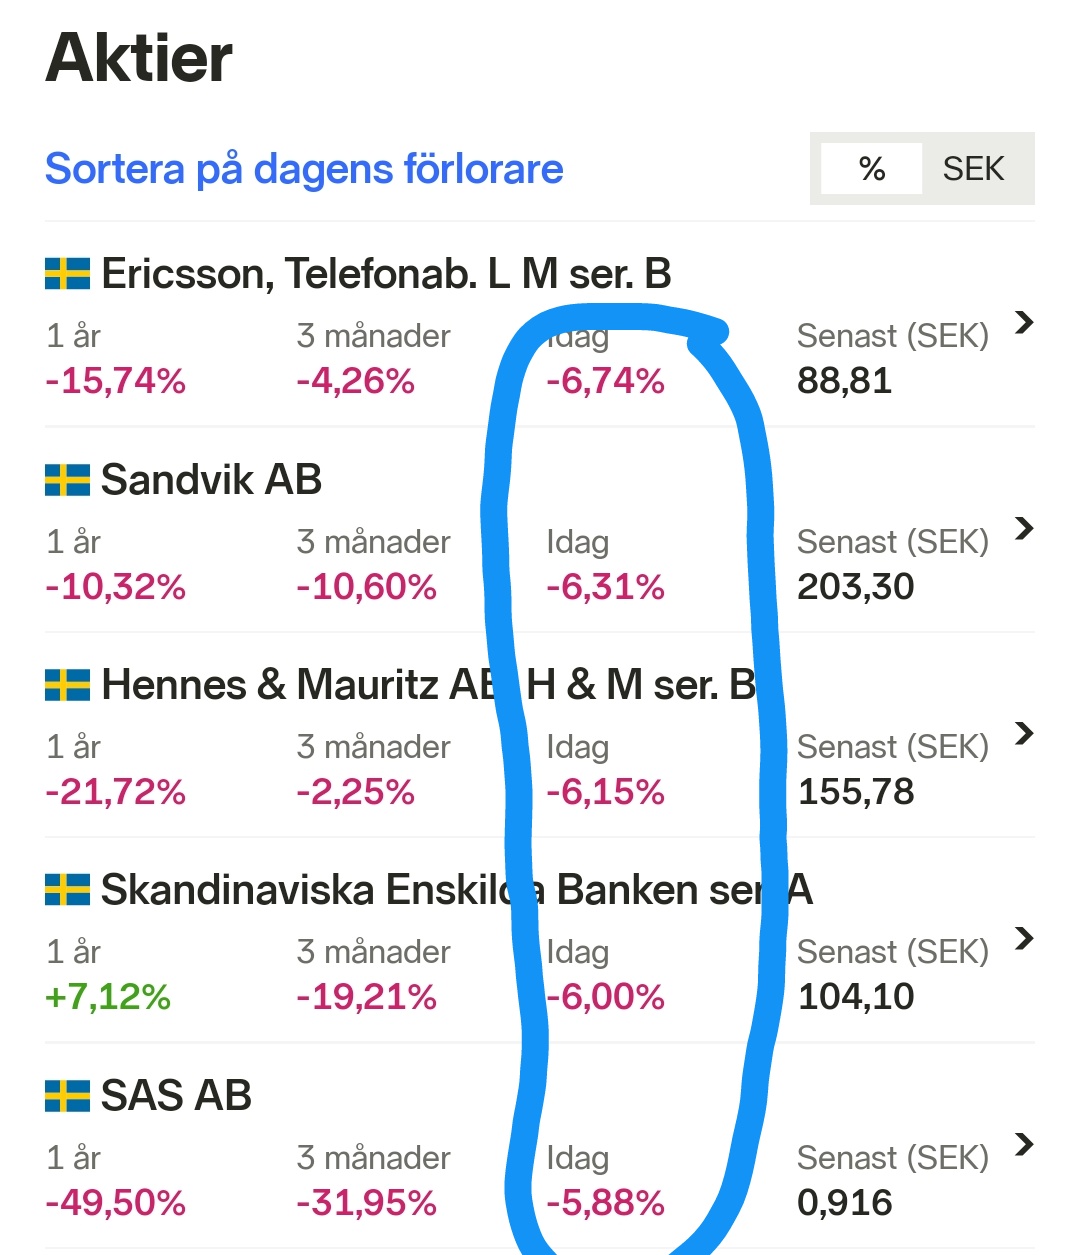Screen dimensions: 1080x1255
Task: Switch value display to percent (%)
Action: click(x=871, y=169)
